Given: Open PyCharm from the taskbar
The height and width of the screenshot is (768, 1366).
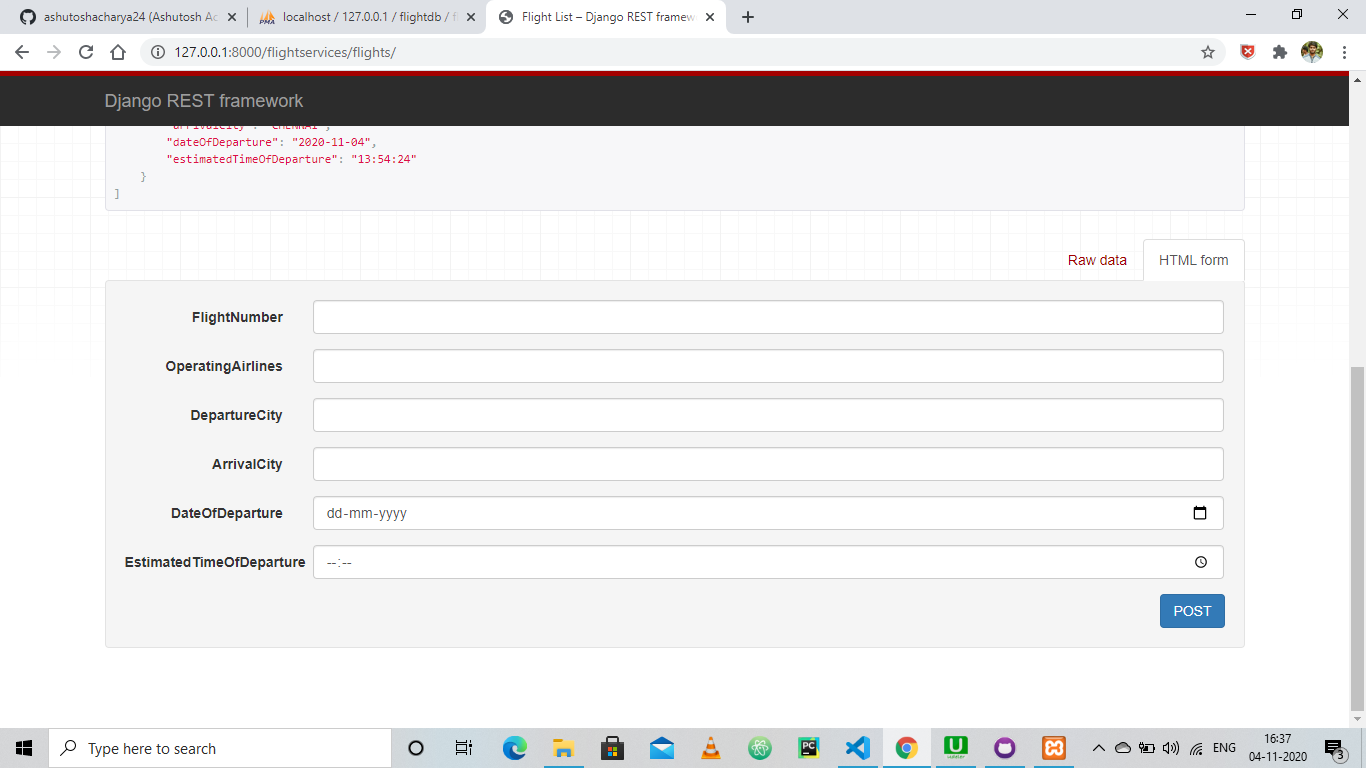Looking at the screenshot, I should pos(809,748).
